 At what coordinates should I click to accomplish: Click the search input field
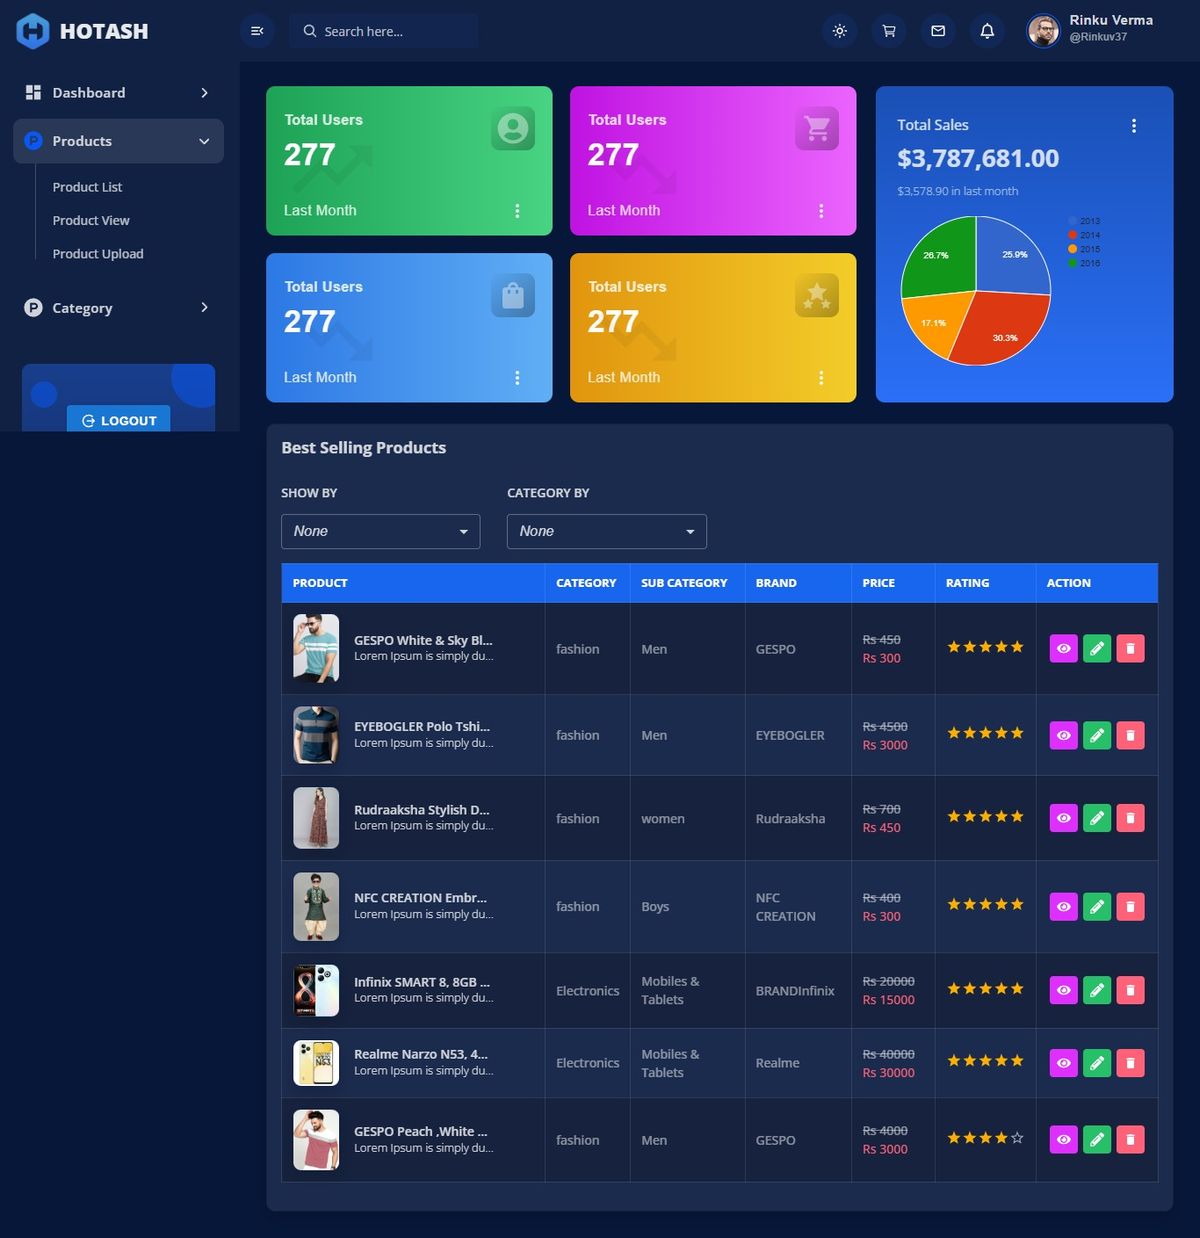tap(384, 31)
